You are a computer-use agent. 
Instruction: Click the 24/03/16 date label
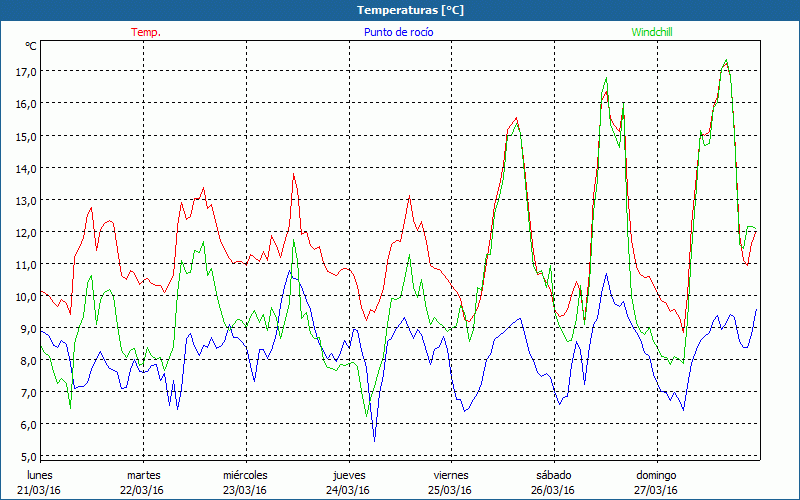pyautogui.click(x=348, y=490)
